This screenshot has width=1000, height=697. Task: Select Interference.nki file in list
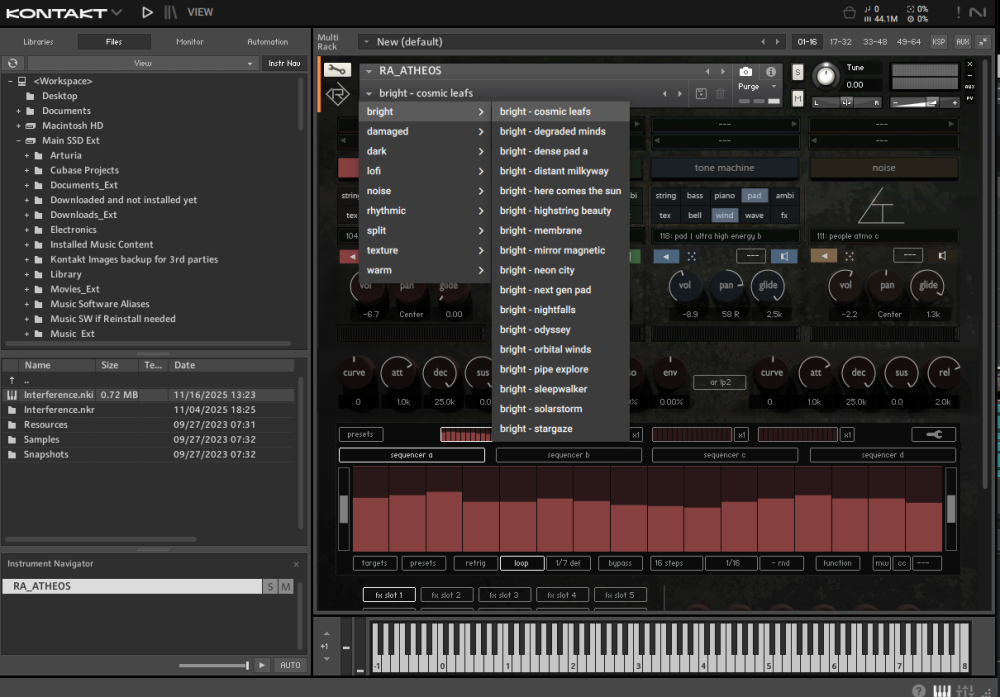pos(58,395)
